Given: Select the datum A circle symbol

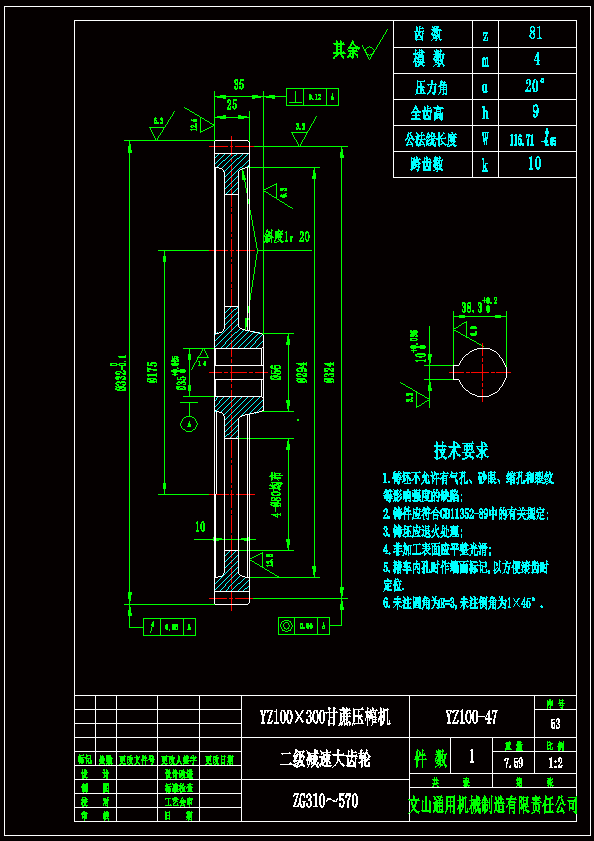Looking at the screenshot, I should (188, 423).
